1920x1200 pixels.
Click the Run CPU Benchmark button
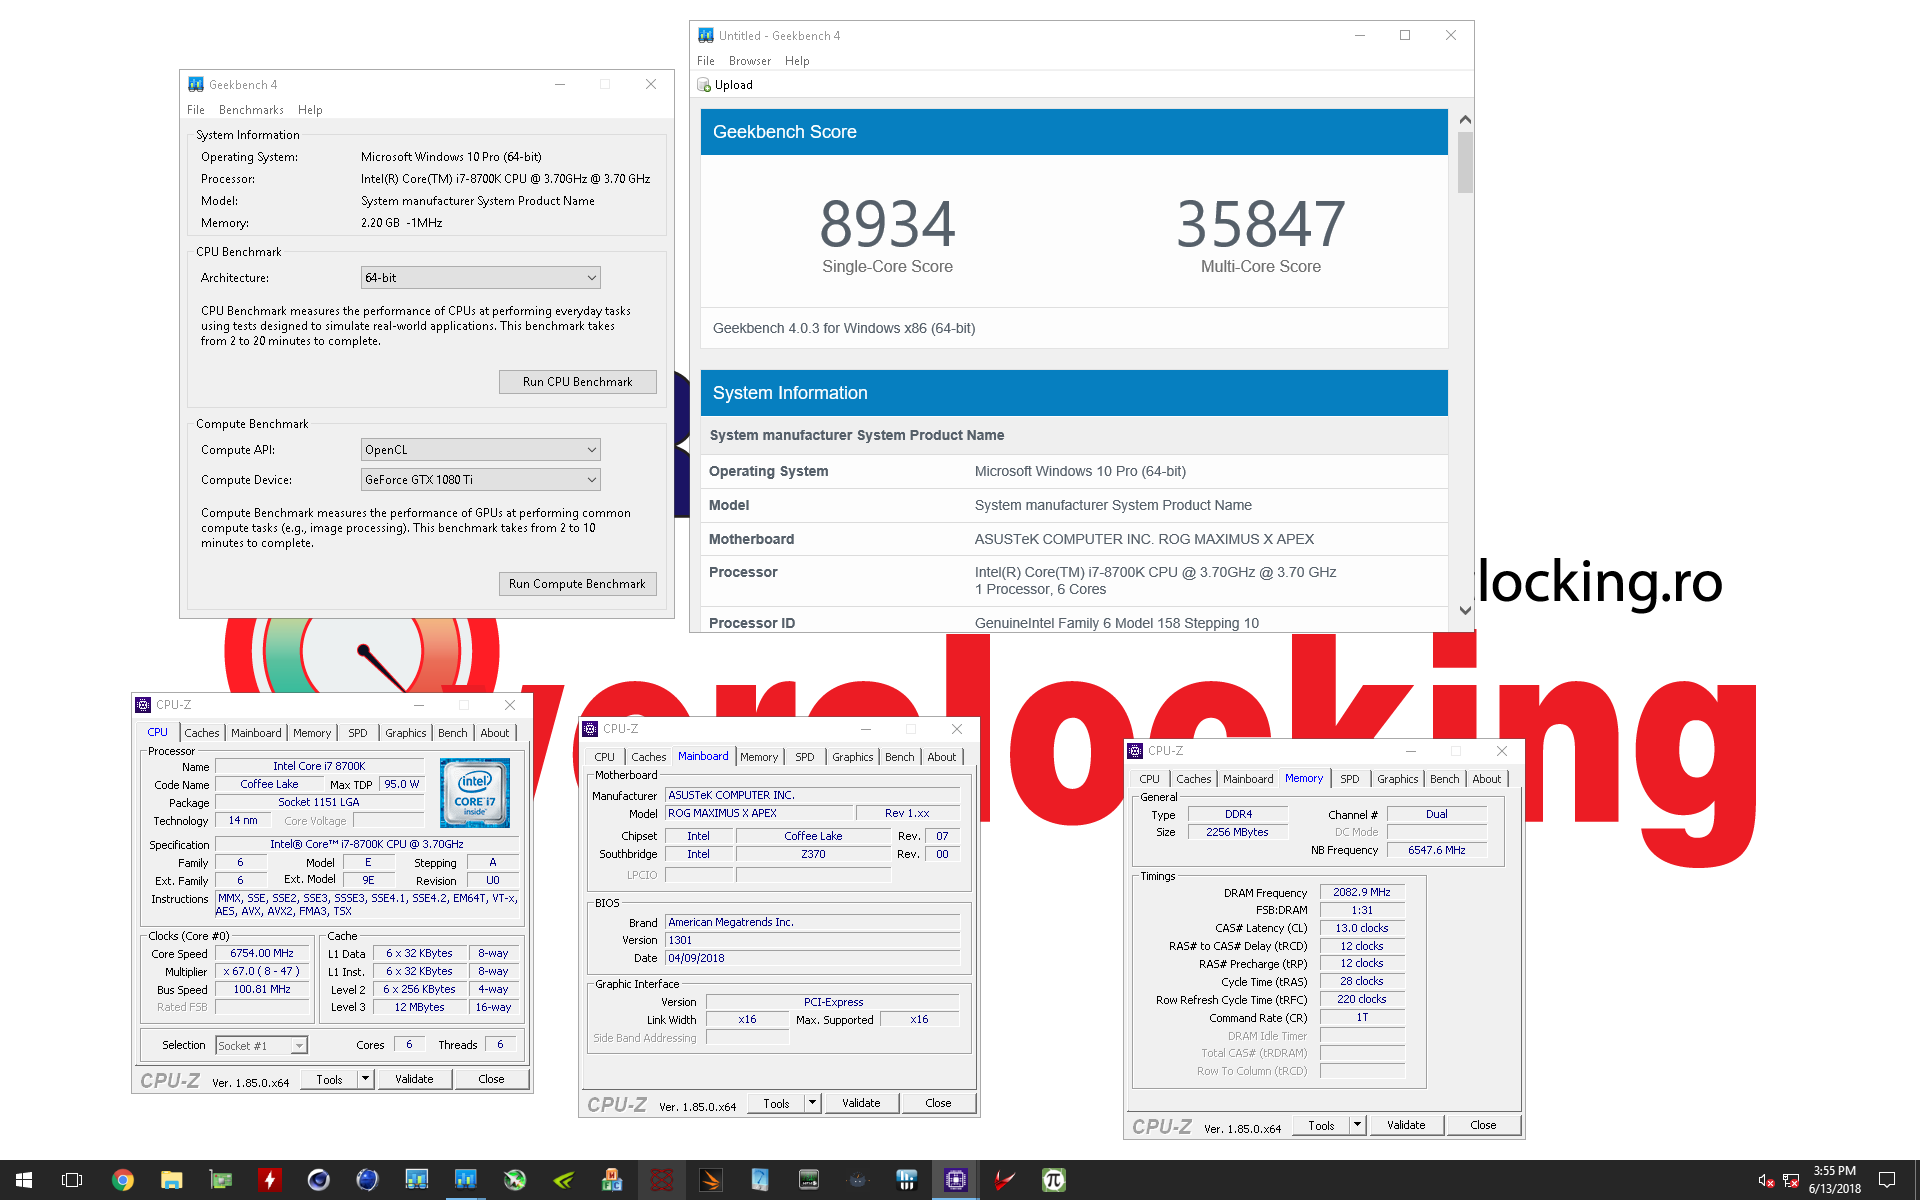(577, 382)
